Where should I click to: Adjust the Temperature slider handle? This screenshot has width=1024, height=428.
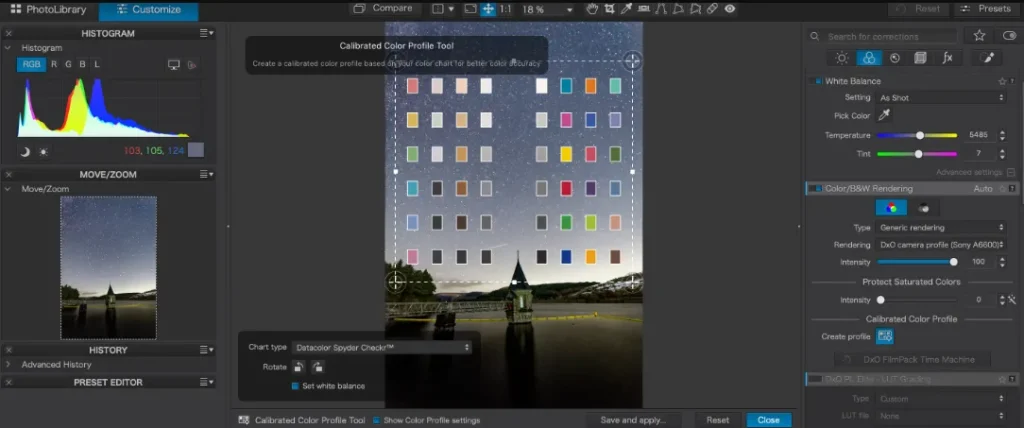920,135
